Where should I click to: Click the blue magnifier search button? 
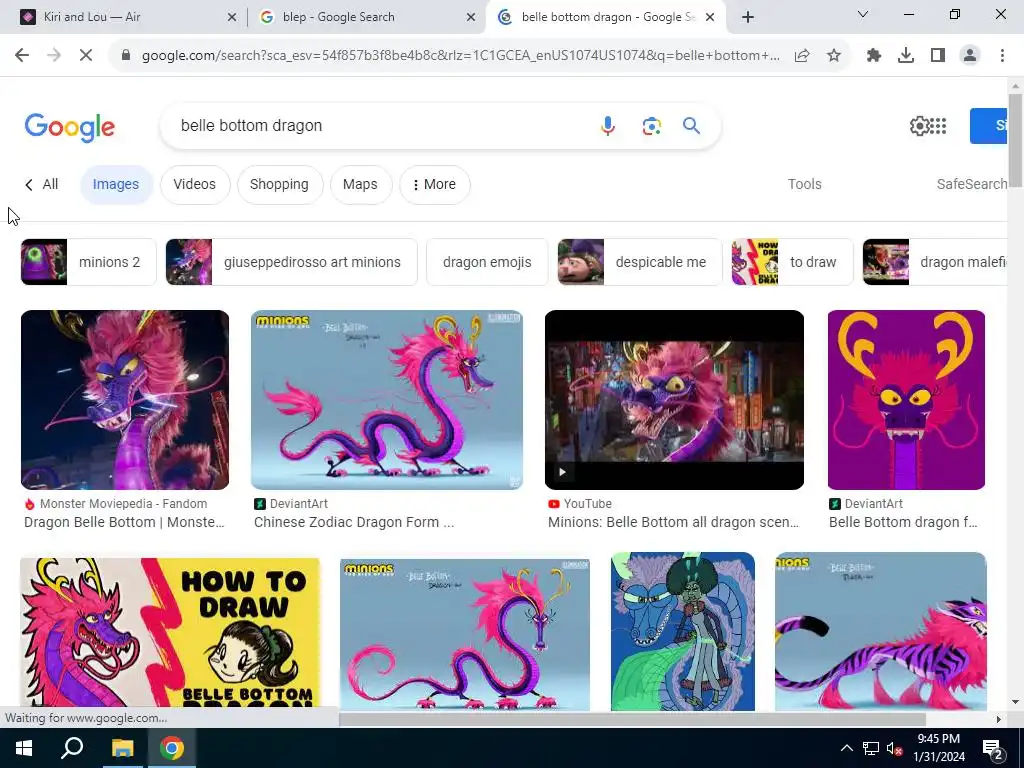coord(692,125)
